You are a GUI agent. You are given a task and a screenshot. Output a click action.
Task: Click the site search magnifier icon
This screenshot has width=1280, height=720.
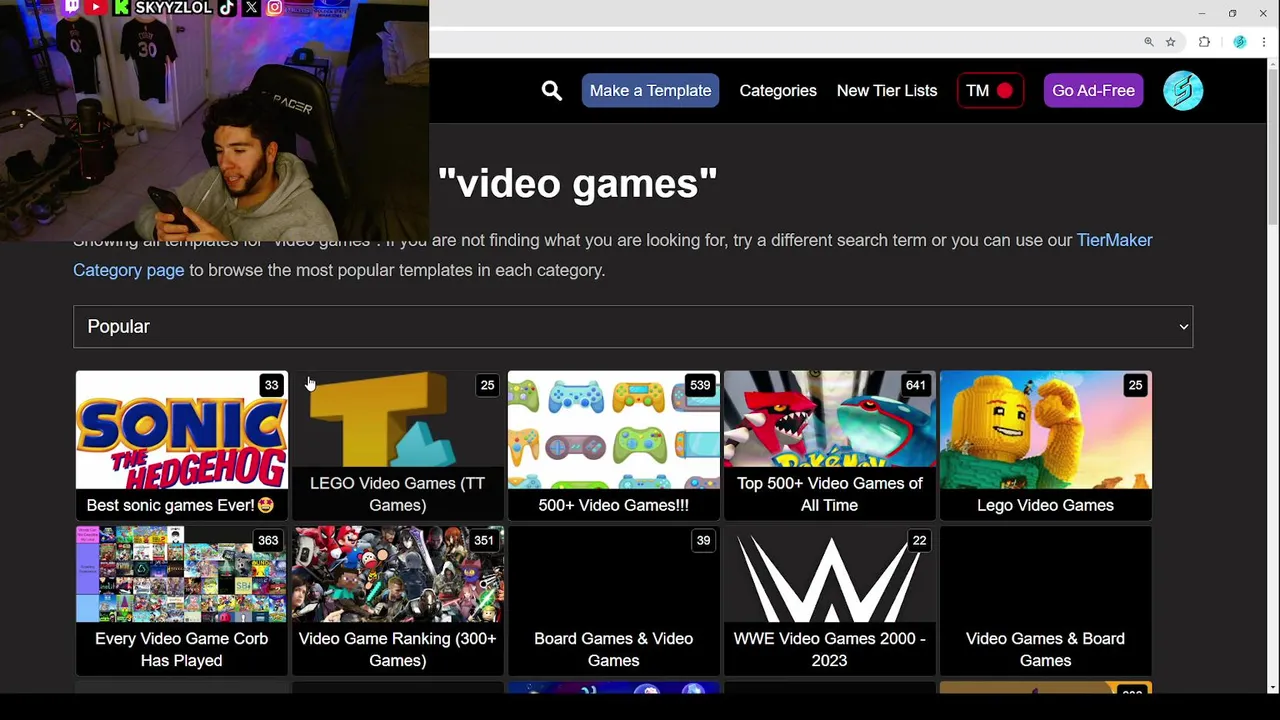coord(551,91)
